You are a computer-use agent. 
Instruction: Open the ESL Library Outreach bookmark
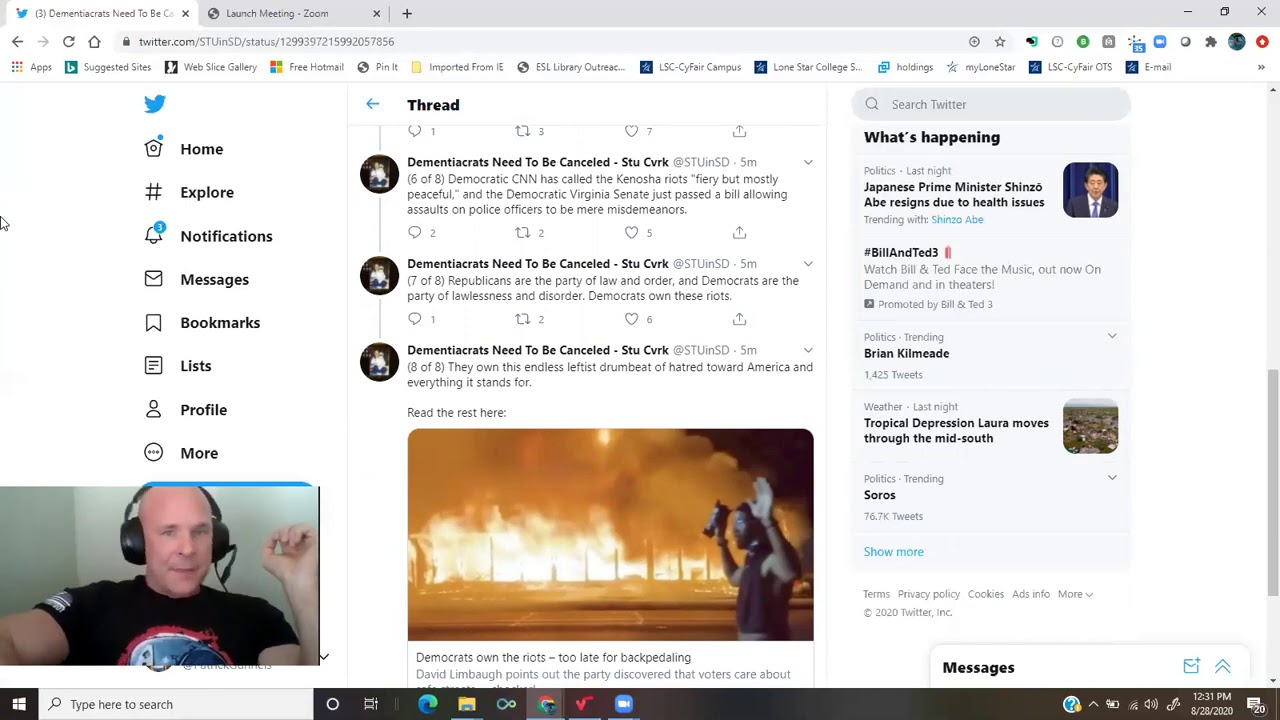click(x=570, y=67)
